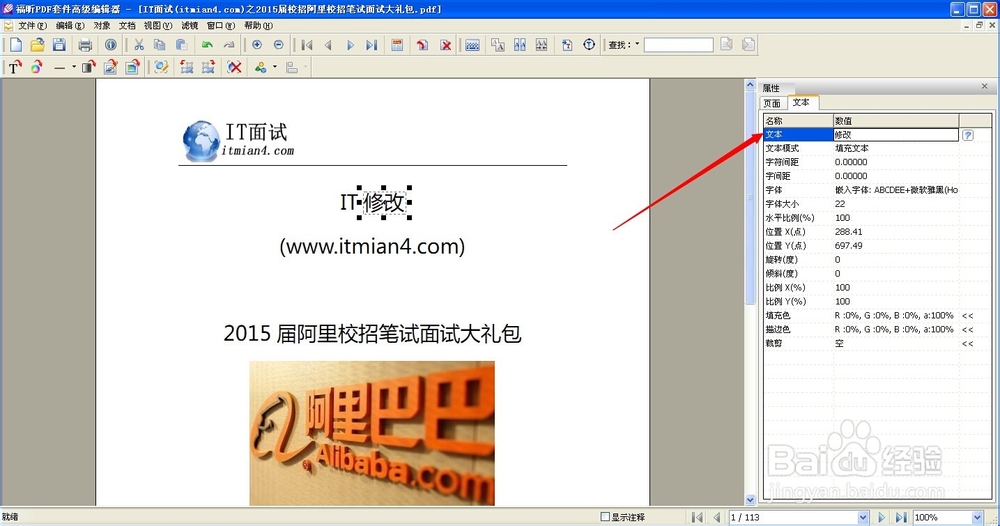Screen dimensions: 1000x526
Task: Open page number dropdown 1 / 113
Action: click(x=862, y=518)
